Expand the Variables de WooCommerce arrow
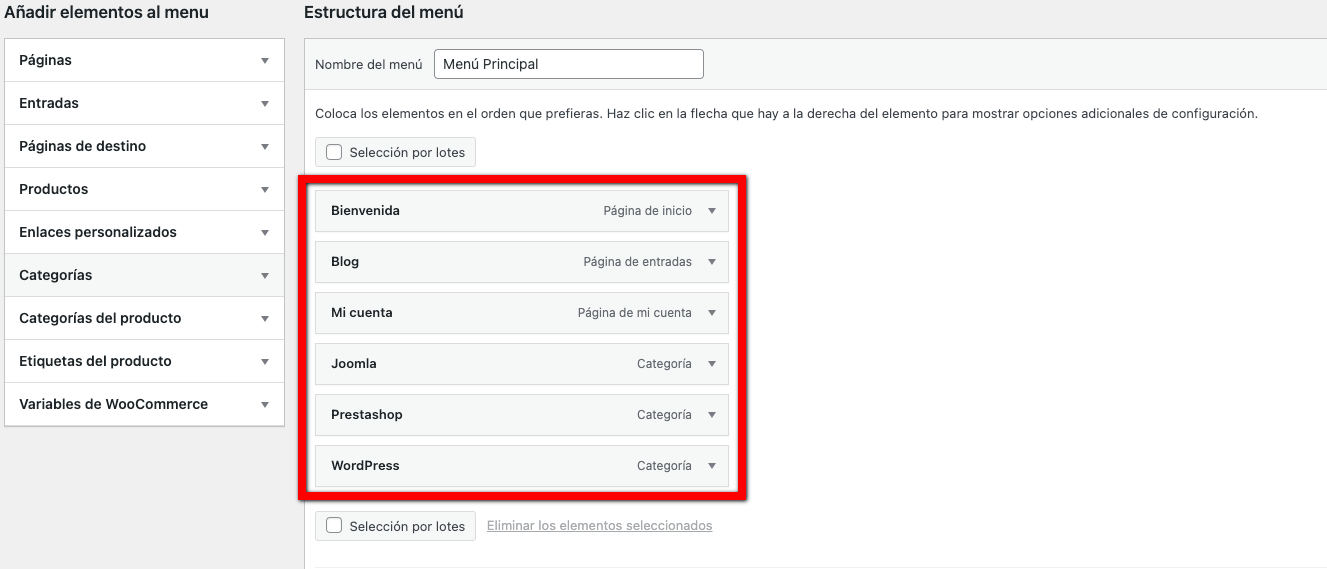Screen dimensions: 1327x569 coord(265,405)
